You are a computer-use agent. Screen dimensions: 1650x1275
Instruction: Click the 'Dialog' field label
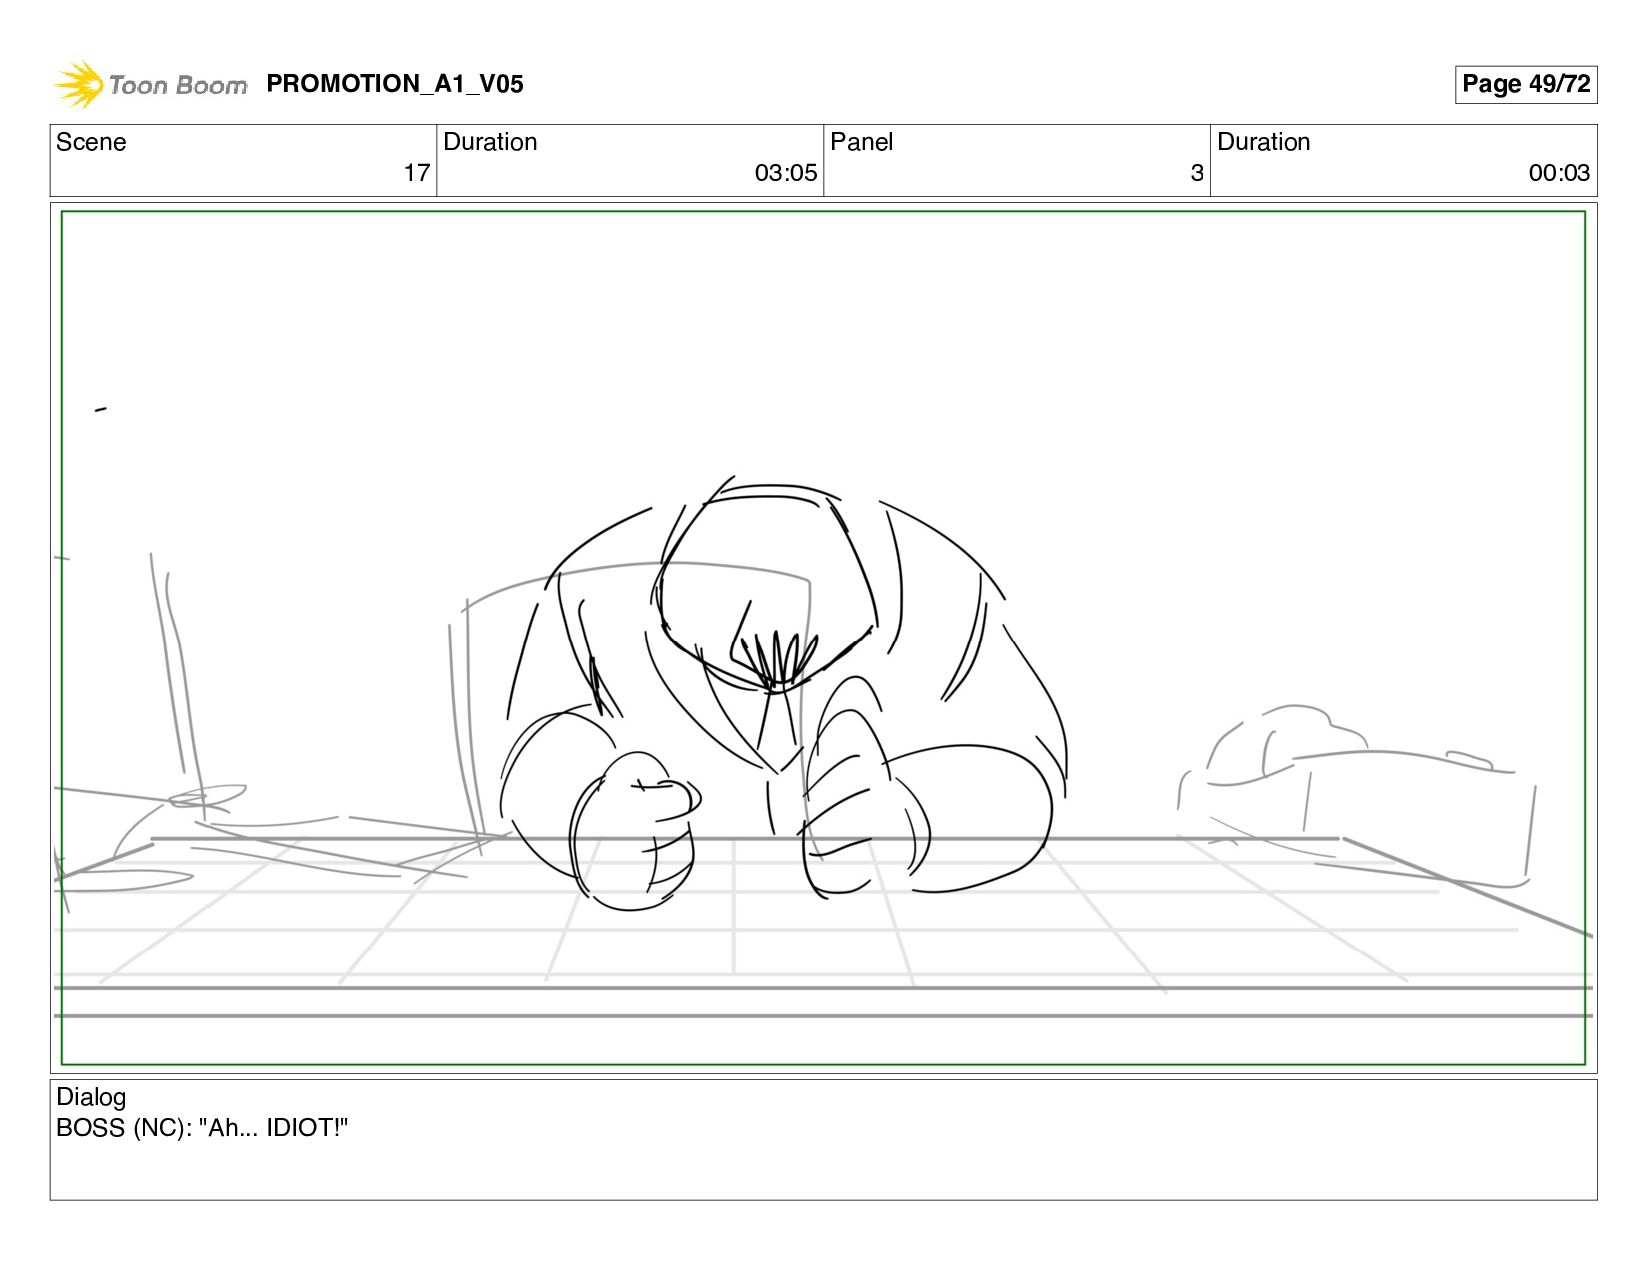pyautogui.click(x=91, y=1097)
